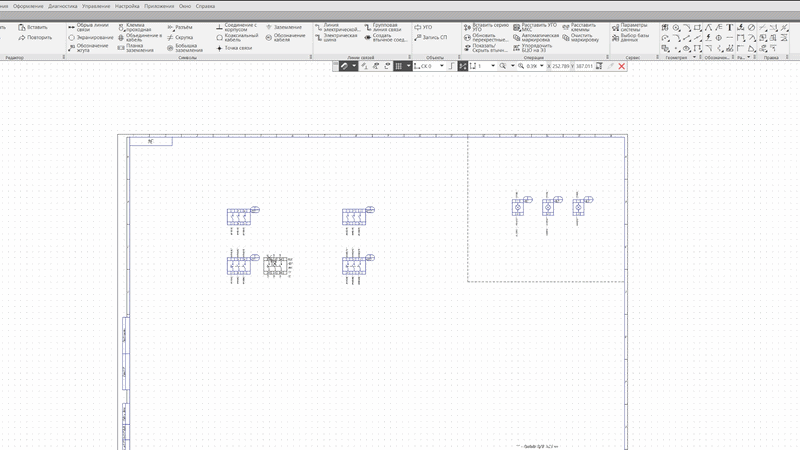800x450 pixels.
Task: Click Повторить in Редактор panel
Action: (x=35, y=37)
